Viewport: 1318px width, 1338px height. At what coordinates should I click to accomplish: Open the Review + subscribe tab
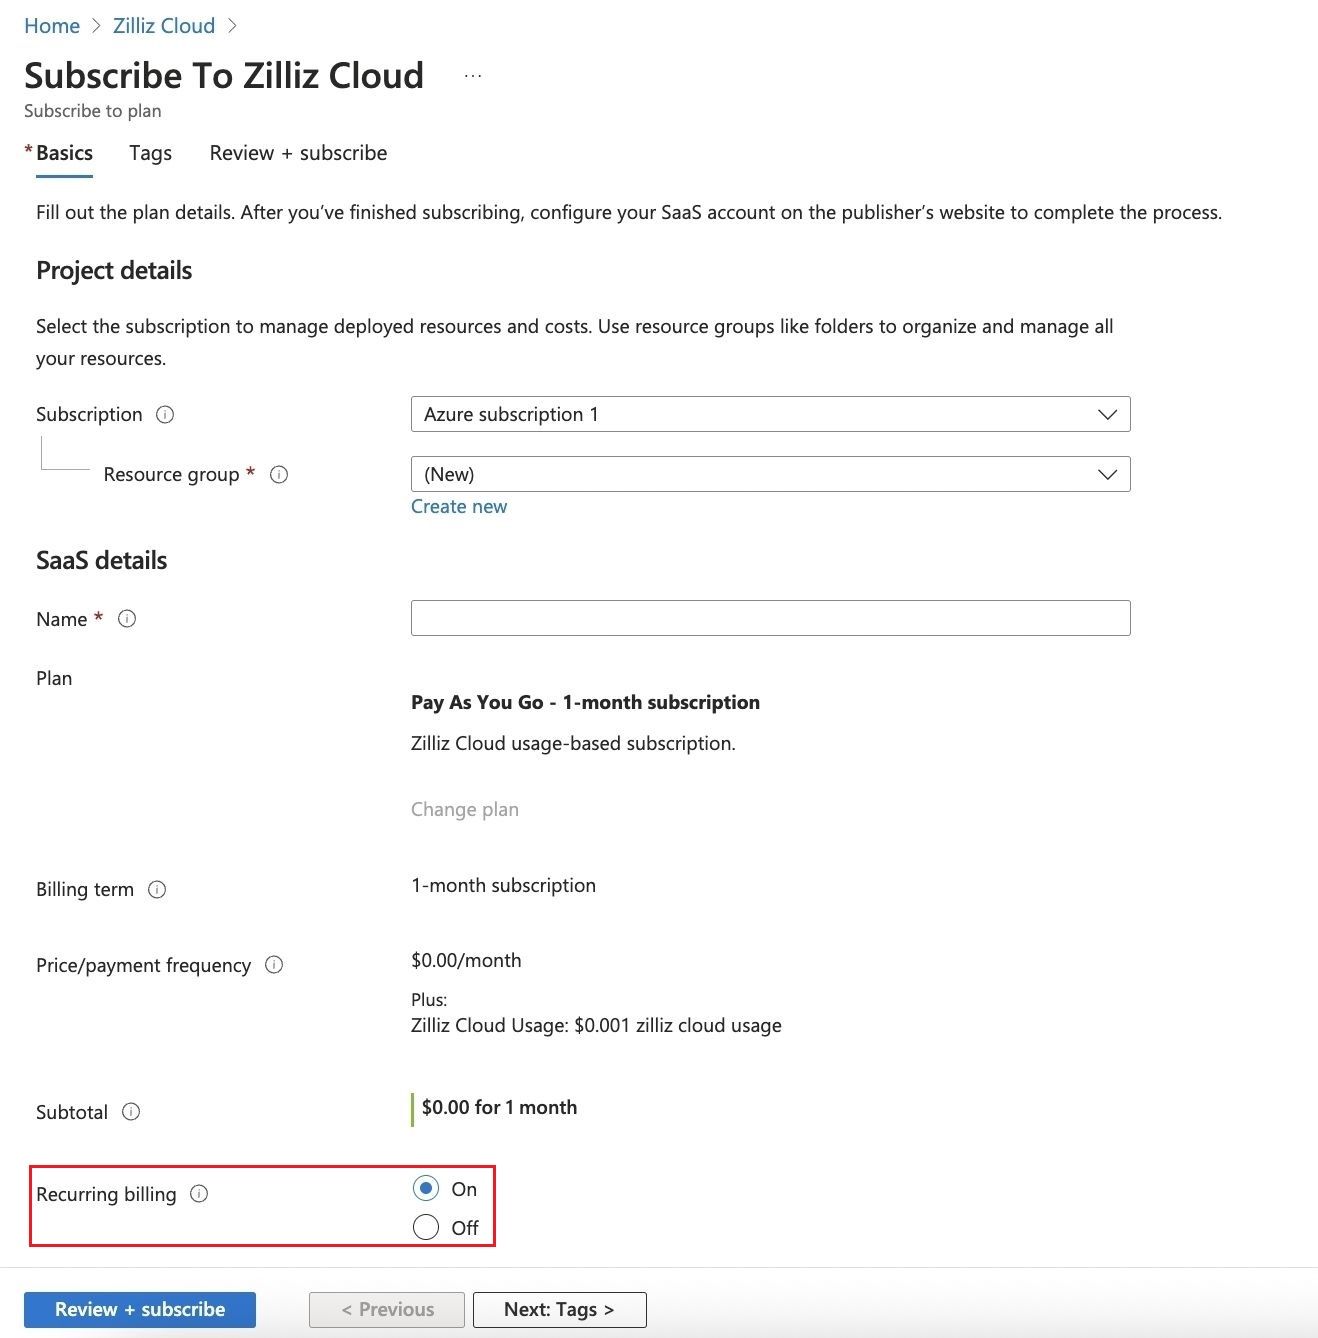(297, 153)
